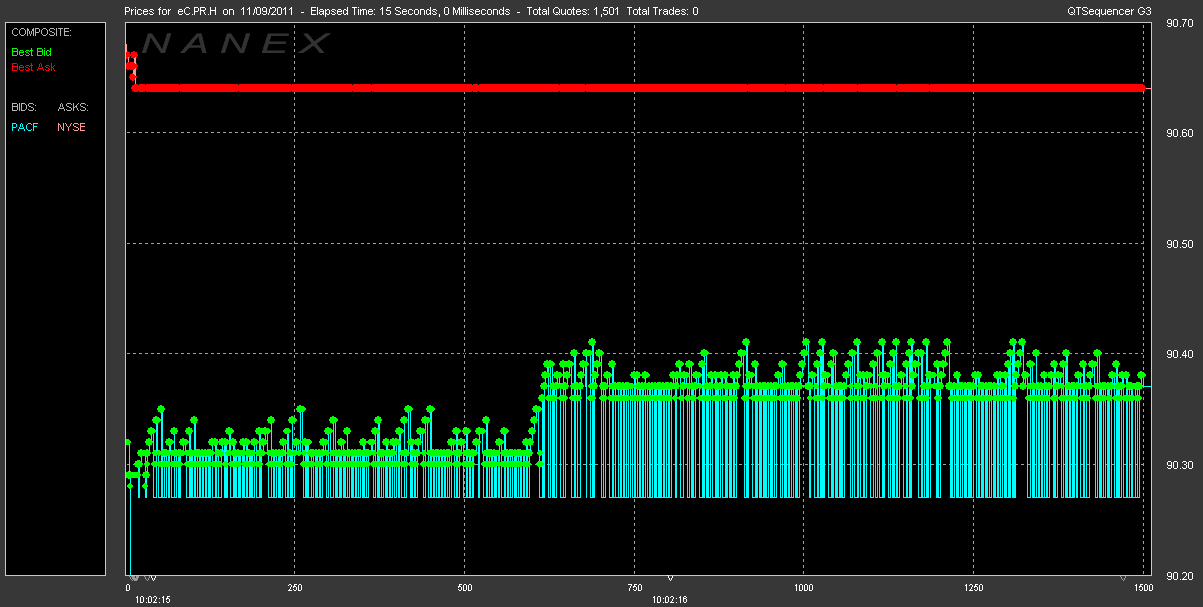Click the "NYSE" legend entry

point(71,127)
